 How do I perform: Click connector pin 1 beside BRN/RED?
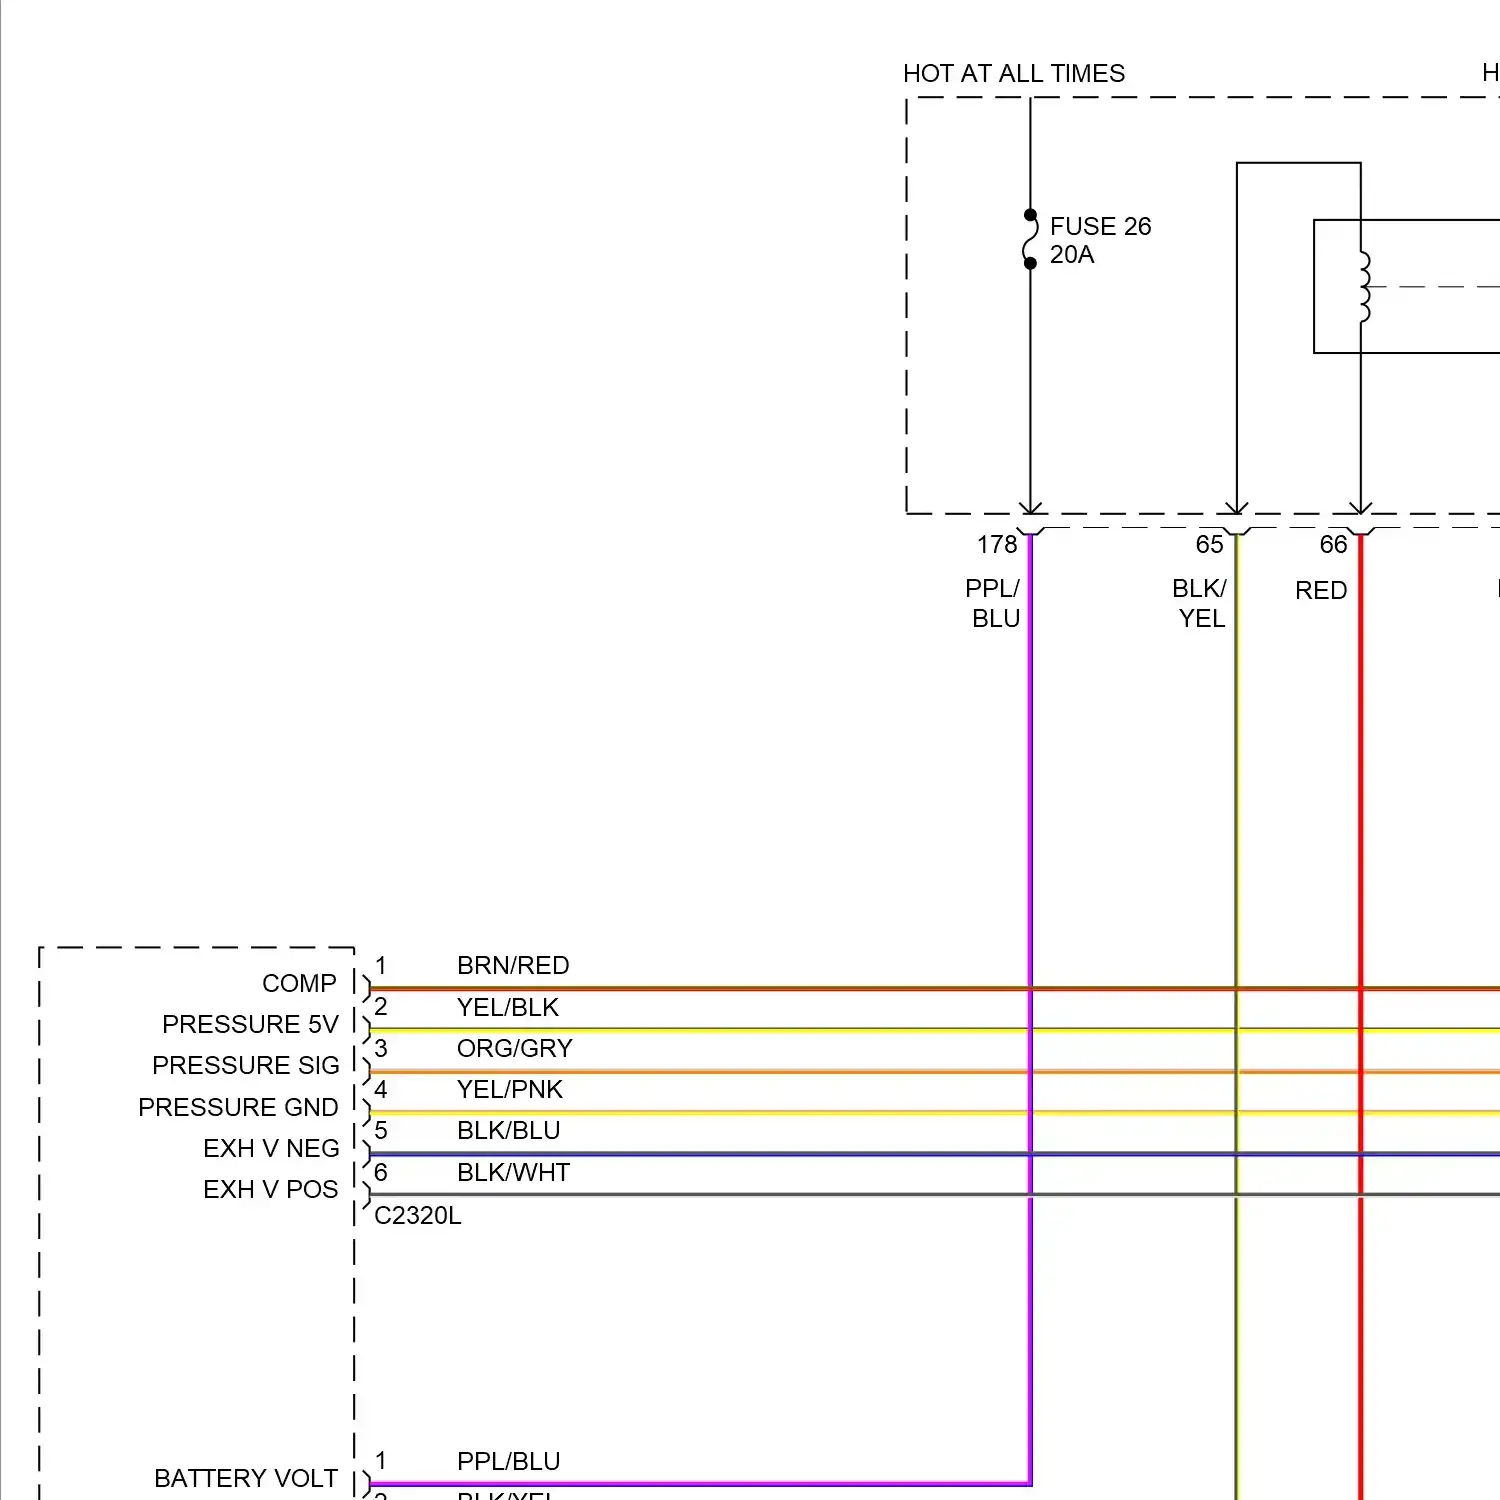[381, 965]
